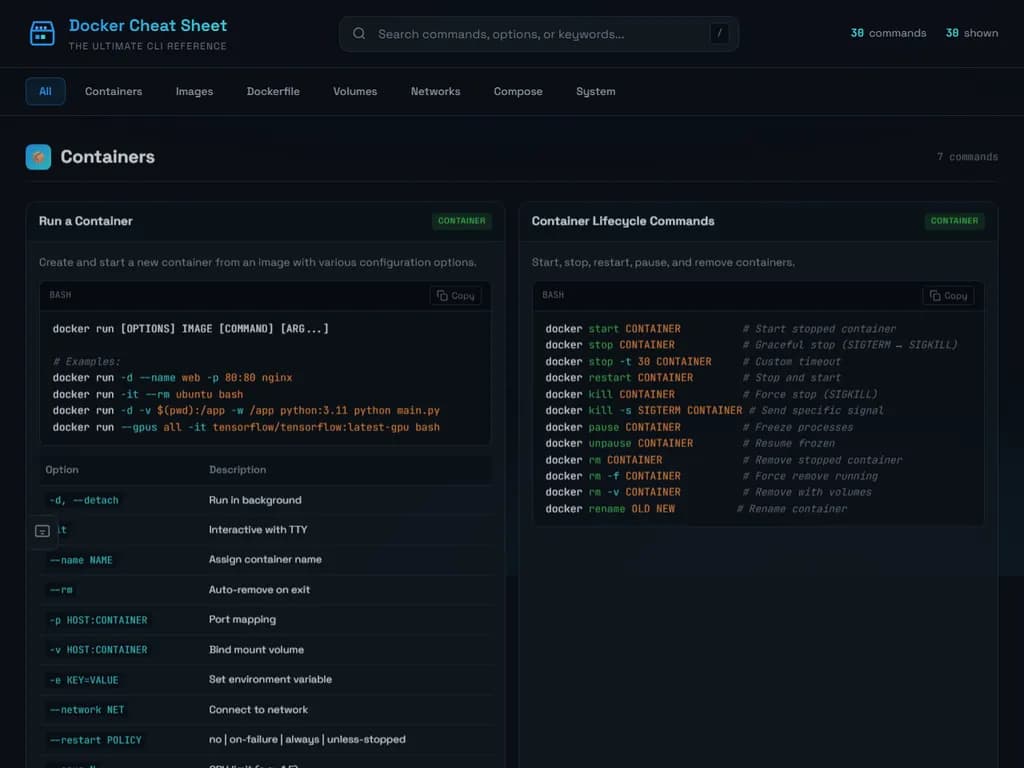Click the cube icon beside the Containers heading
1024x768 pixels.
38,157
